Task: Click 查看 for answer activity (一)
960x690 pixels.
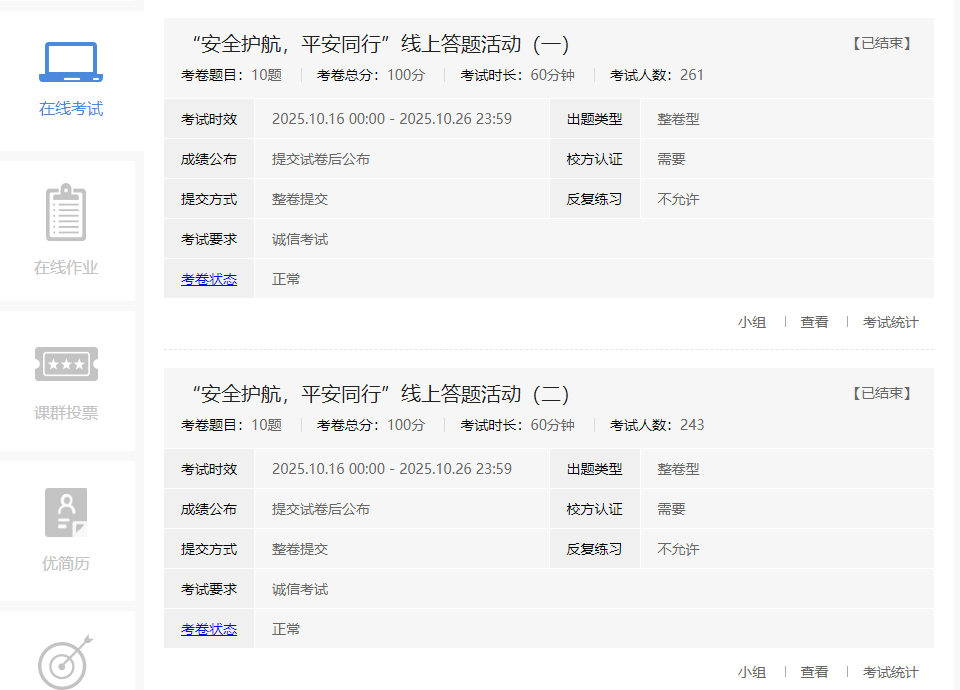Action: pos(814,322)
